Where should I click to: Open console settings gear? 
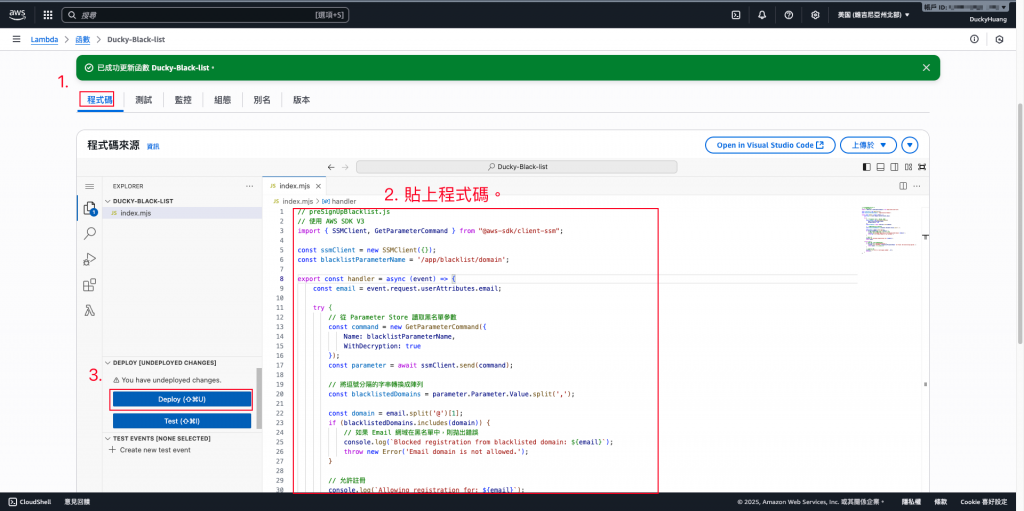pyautogui.click(x=815, y=14)
